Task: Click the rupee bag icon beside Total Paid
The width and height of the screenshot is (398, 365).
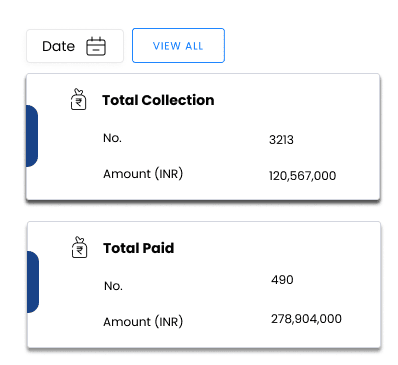Action: point(79,247)
